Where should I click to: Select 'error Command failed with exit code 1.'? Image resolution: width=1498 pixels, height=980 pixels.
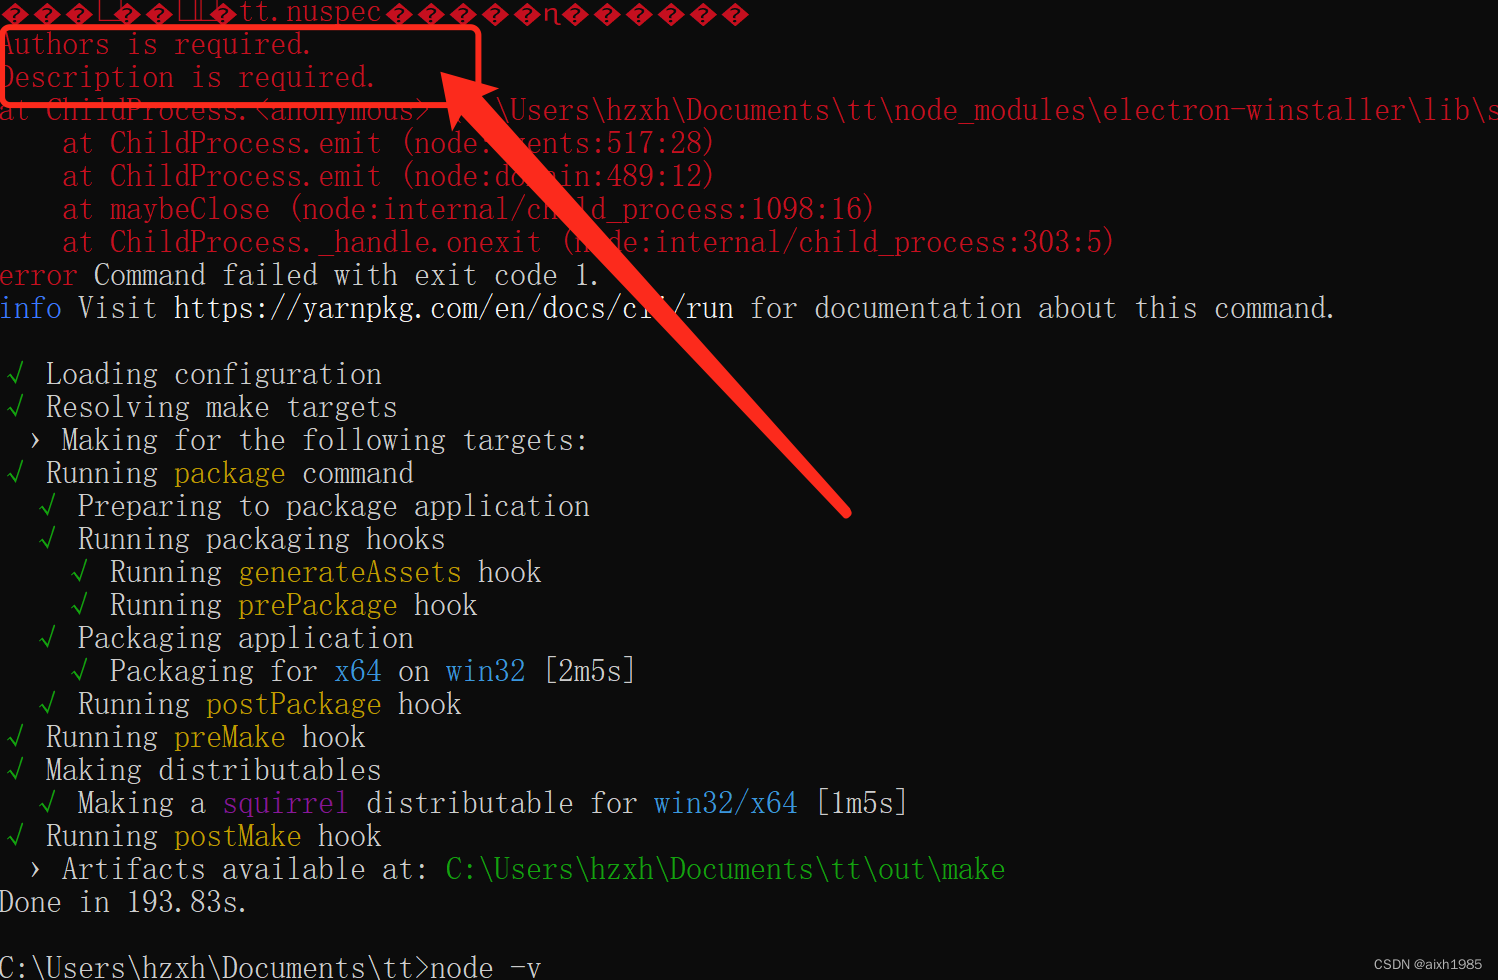(299, 275)
